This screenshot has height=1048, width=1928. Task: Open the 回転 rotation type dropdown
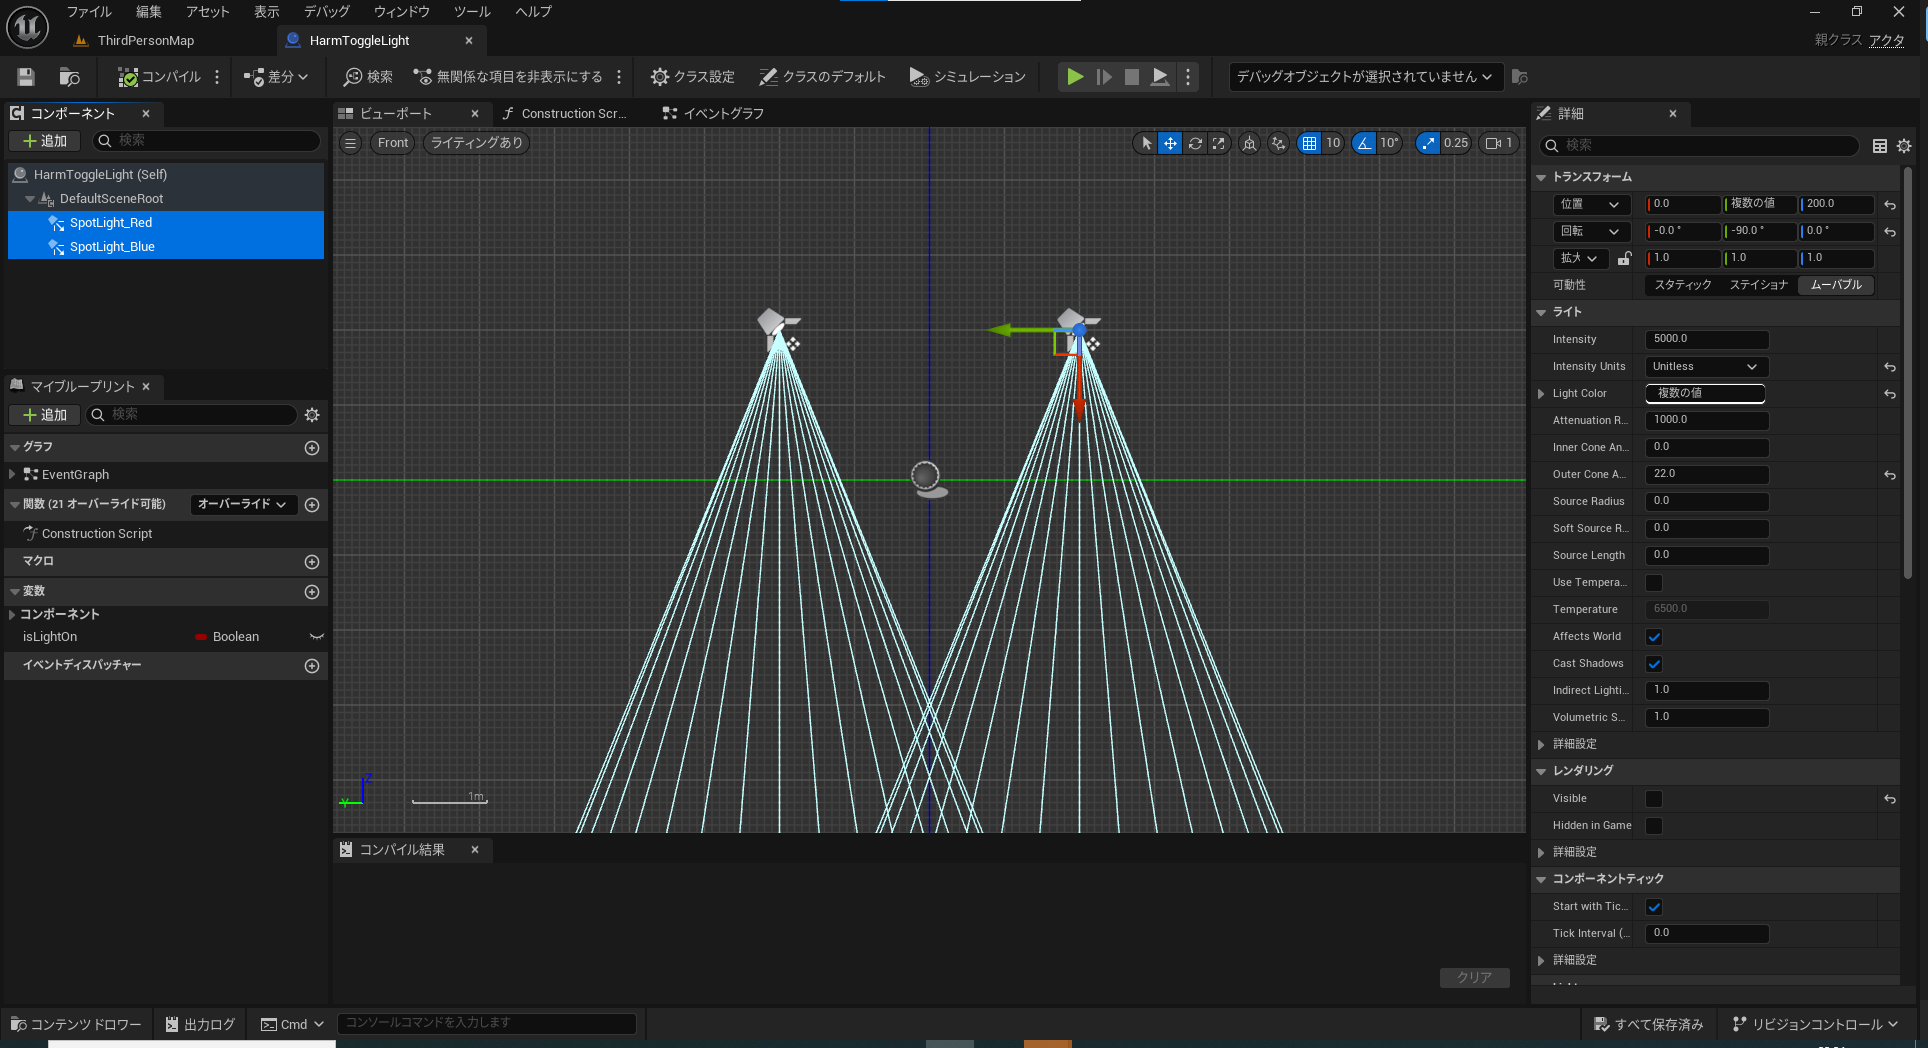1591,231
